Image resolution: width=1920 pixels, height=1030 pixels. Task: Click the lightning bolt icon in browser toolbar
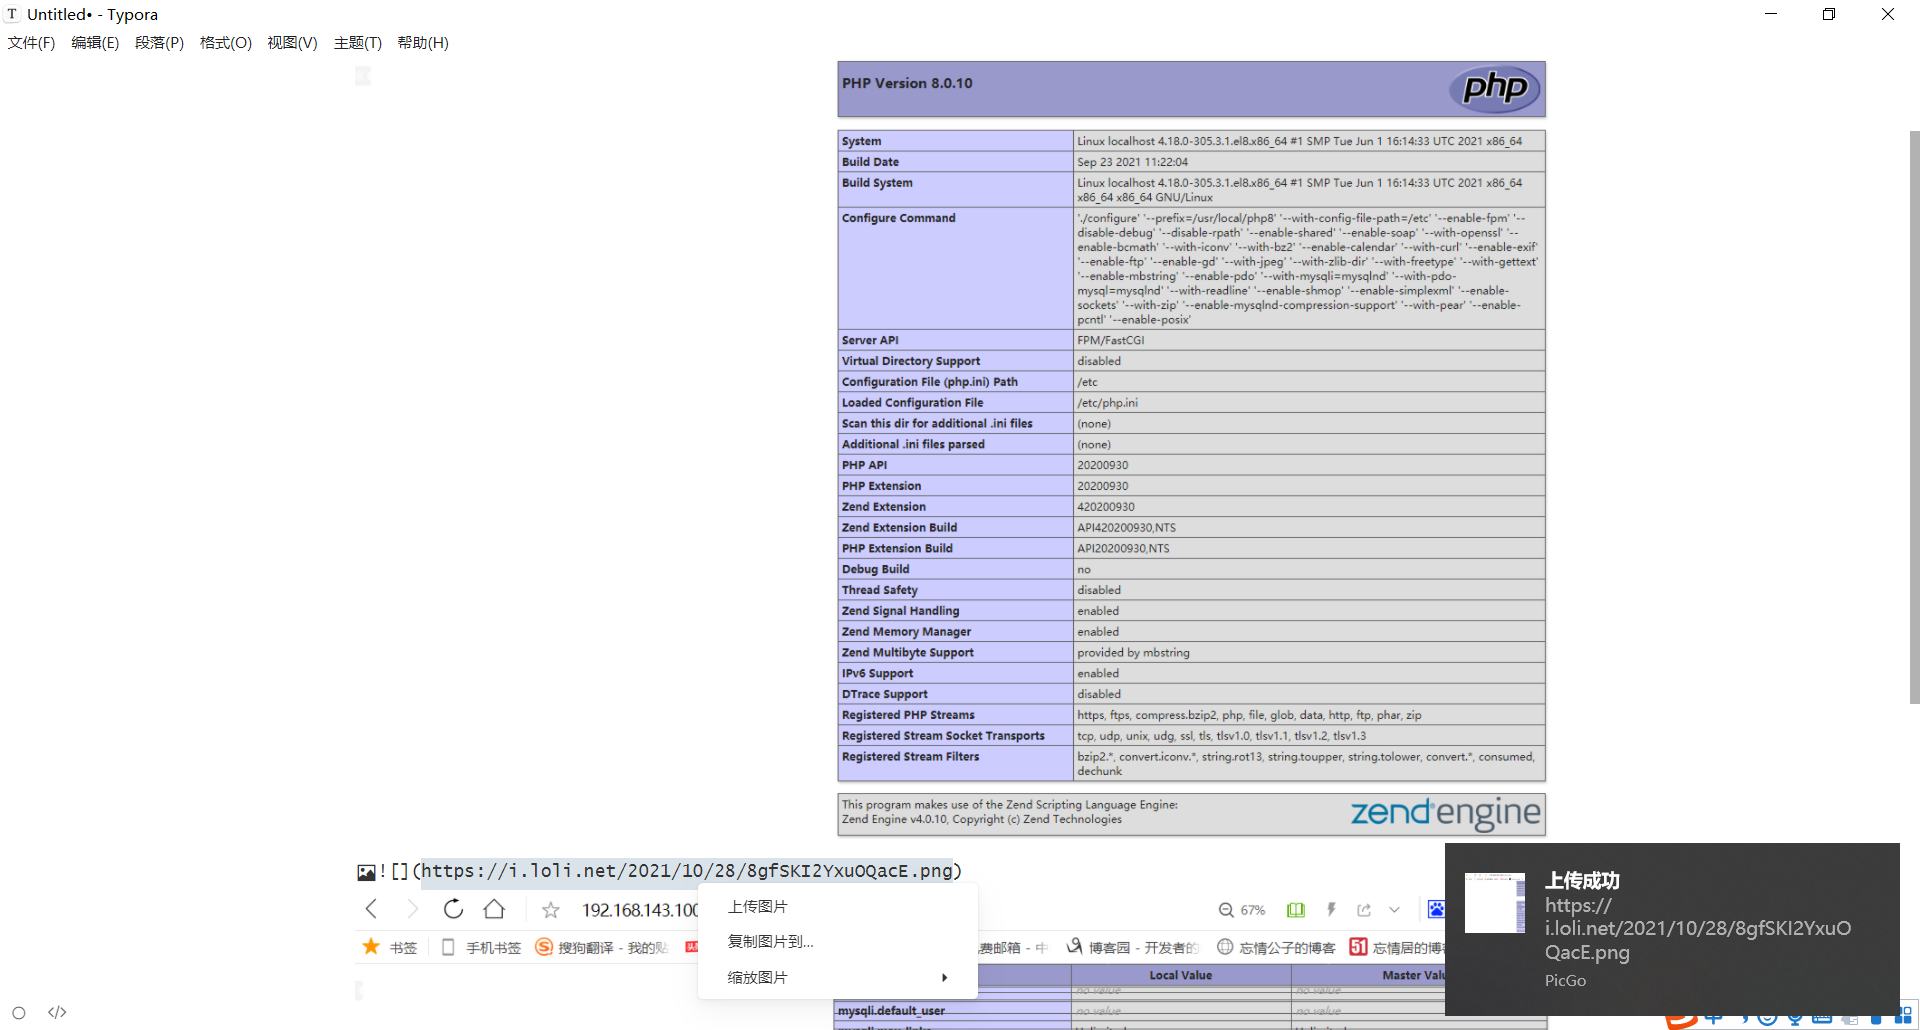pos(1331,910)
